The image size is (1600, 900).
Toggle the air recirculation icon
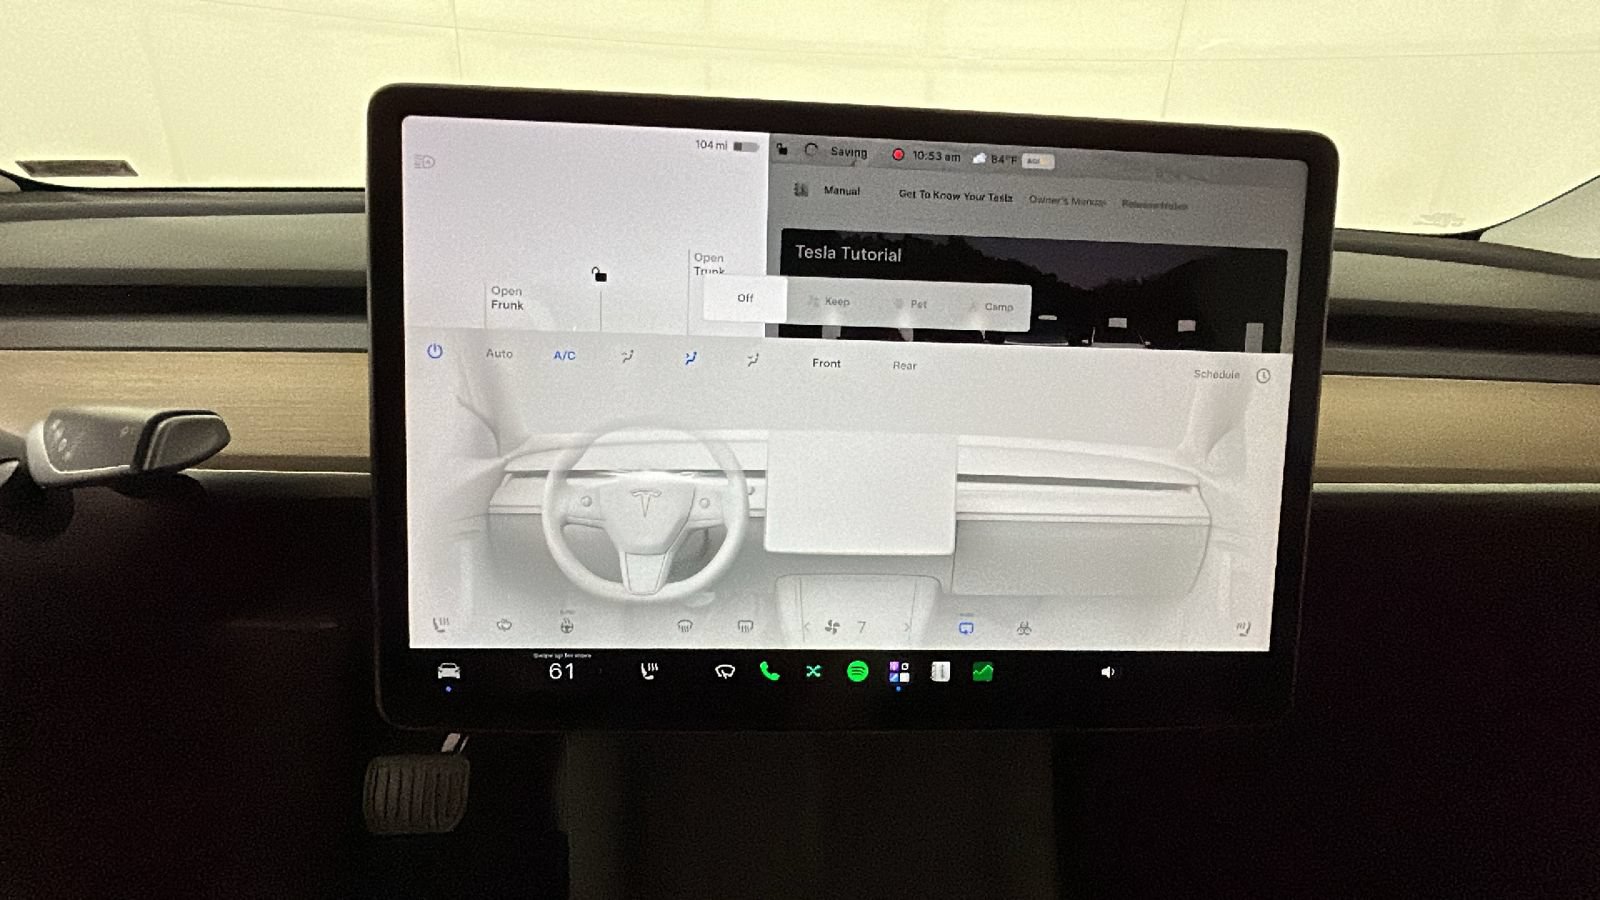tap(966, 627)
